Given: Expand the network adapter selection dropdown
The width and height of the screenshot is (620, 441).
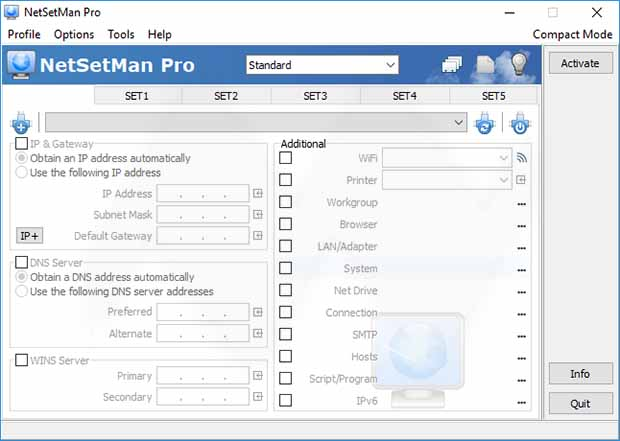Looking at the screenshot, I should point(256,123).
